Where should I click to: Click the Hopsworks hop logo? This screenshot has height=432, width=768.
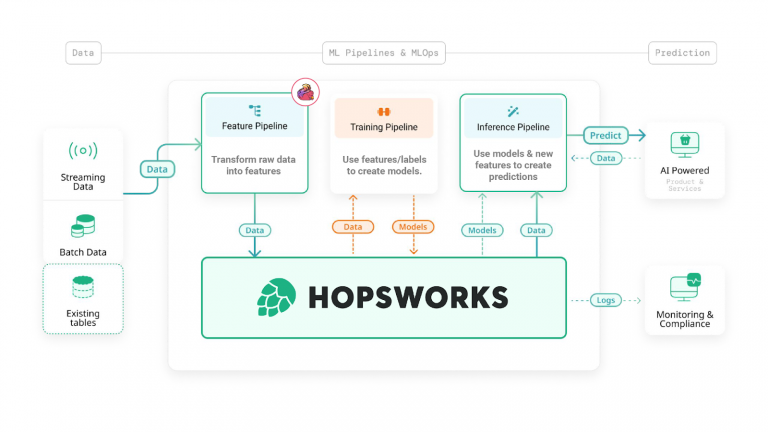276,297
